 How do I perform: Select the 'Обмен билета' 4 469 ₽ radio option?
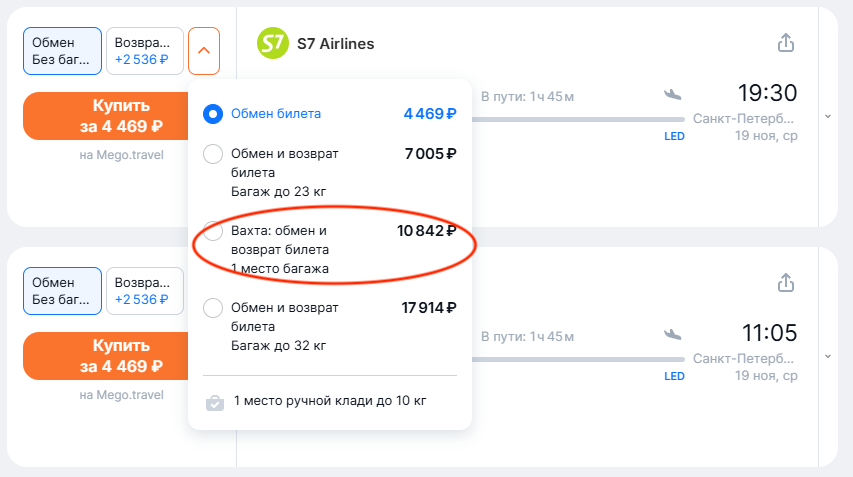[212, 114]
